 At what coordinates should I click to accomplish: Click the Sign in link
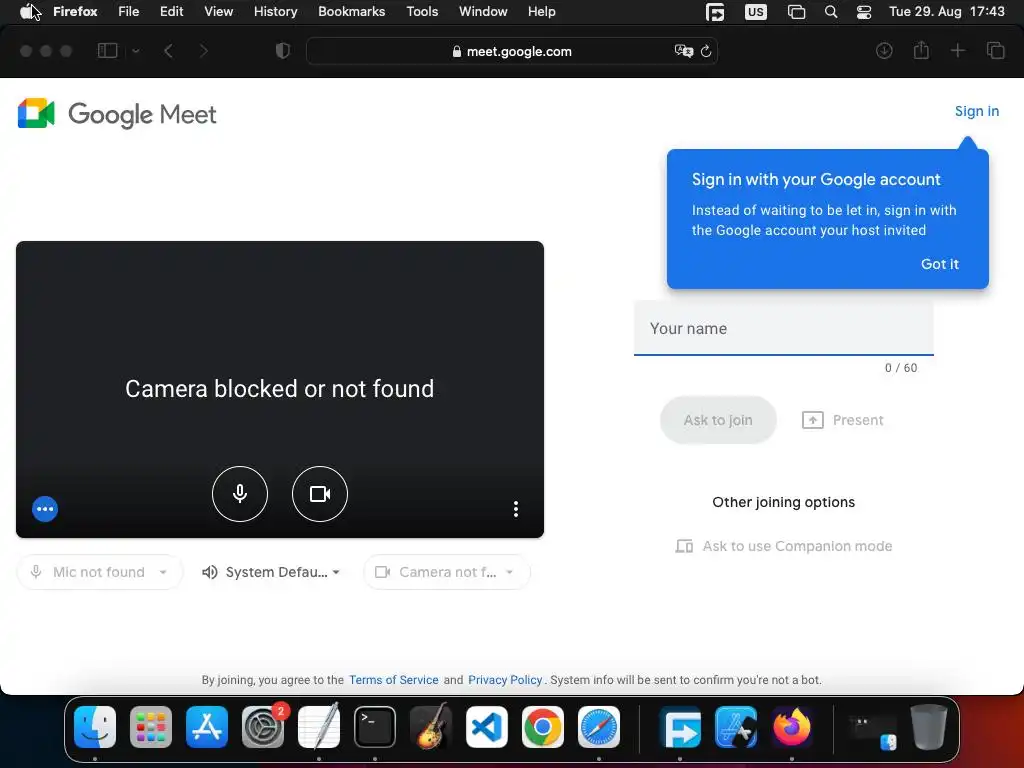[x=976, y=111]
